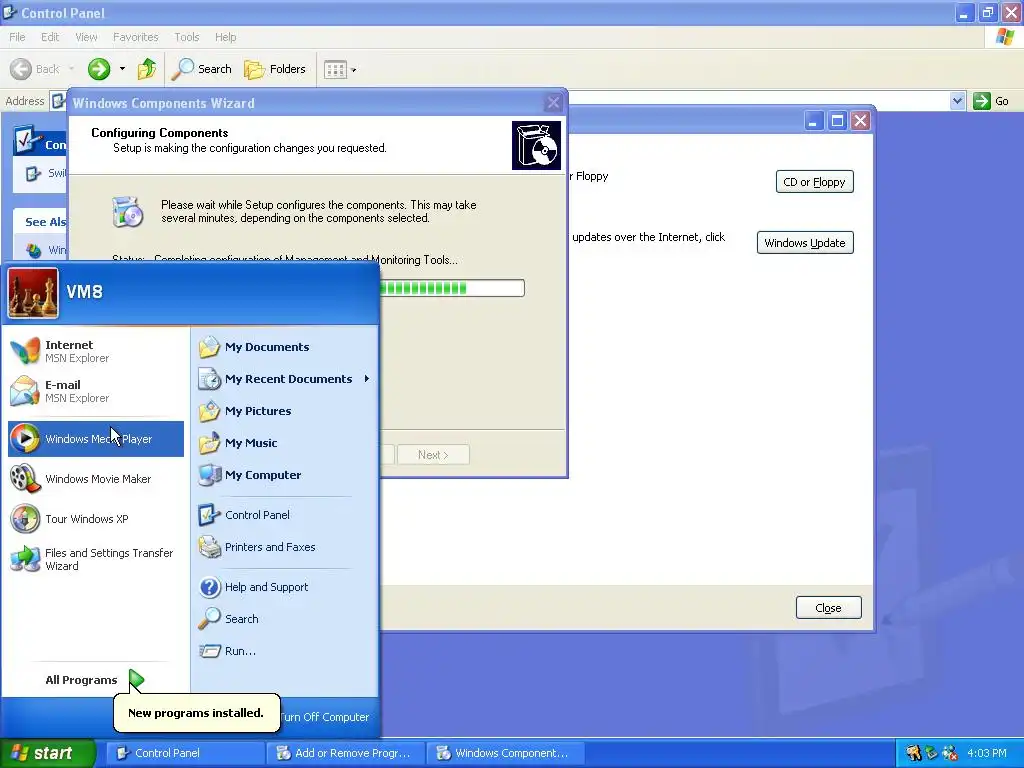Expand All Programs list
Viewport: 1024px width, 768px height.
95,680
